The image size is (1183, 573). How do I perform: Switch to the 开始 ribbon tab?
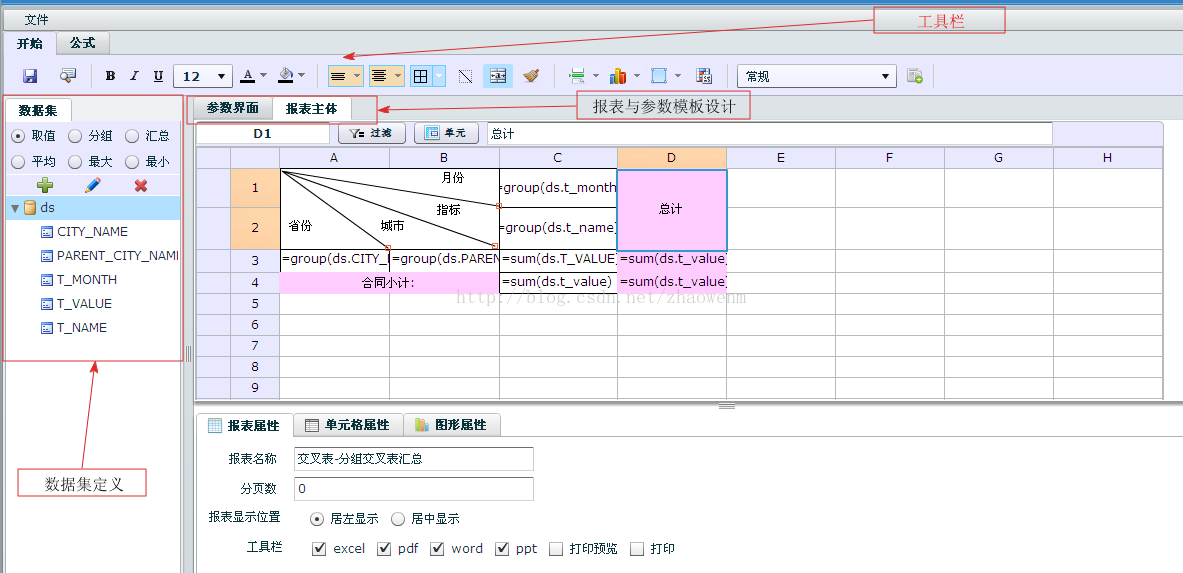(29, 44)
